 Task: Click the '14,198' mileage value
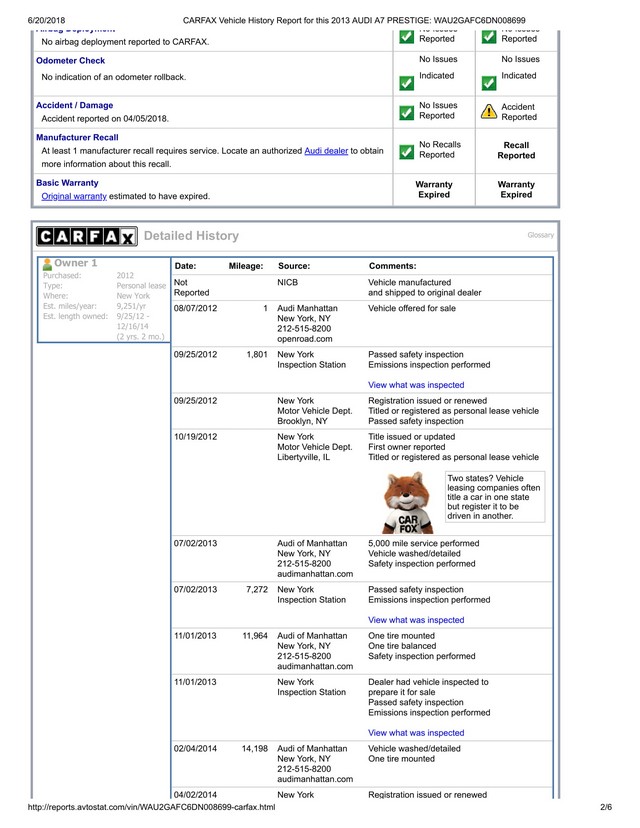pos(255,749)
